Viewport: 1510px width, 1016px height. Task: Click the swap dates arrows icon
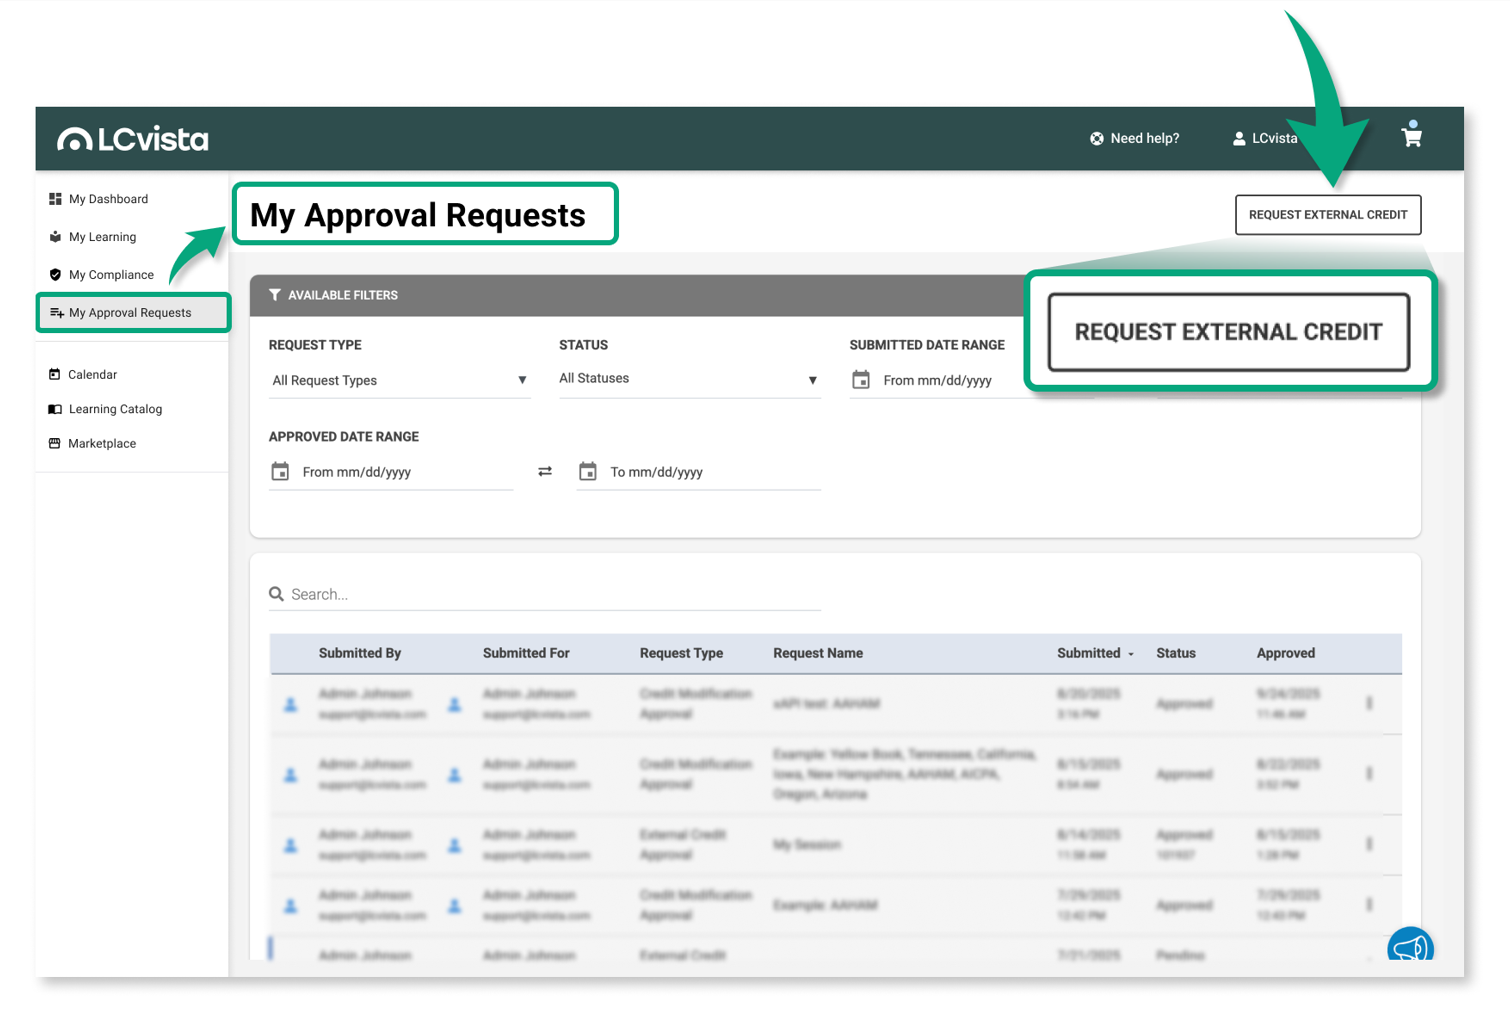coord(545,472)
